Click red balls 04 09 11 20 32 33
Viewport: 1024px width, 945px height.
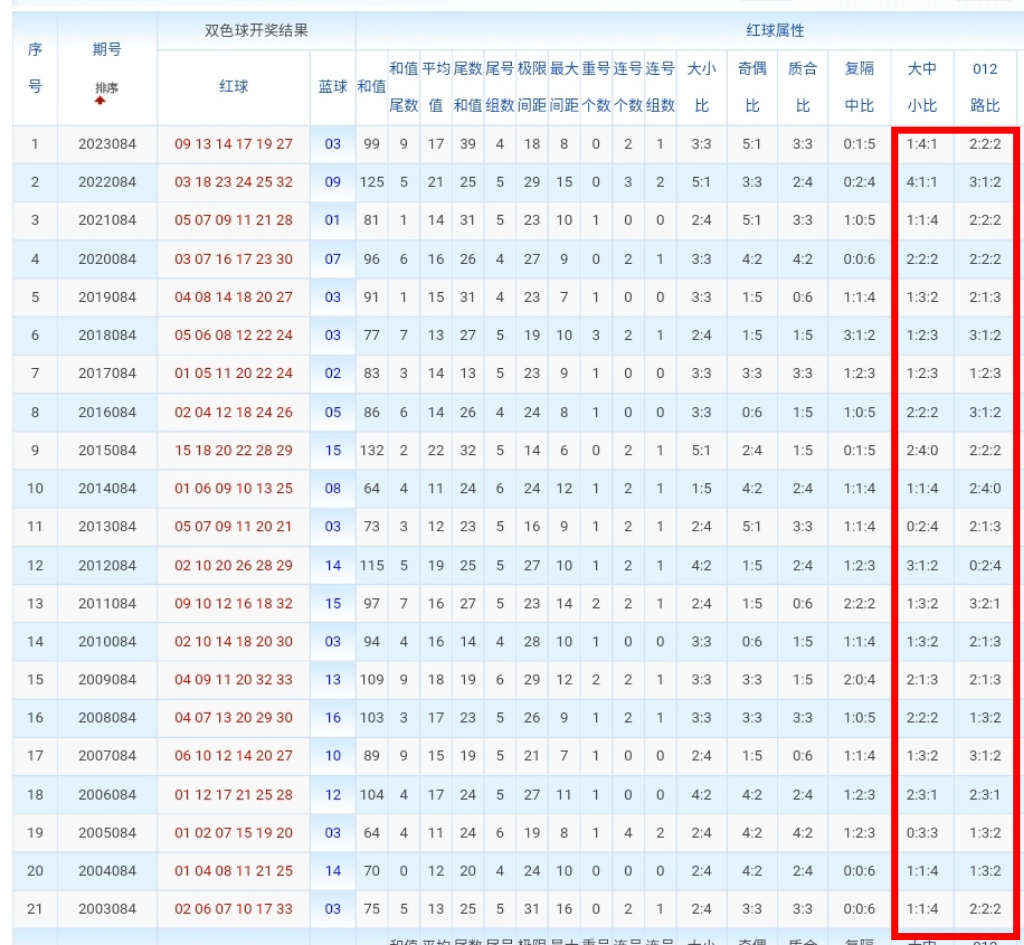click(233, 680)
